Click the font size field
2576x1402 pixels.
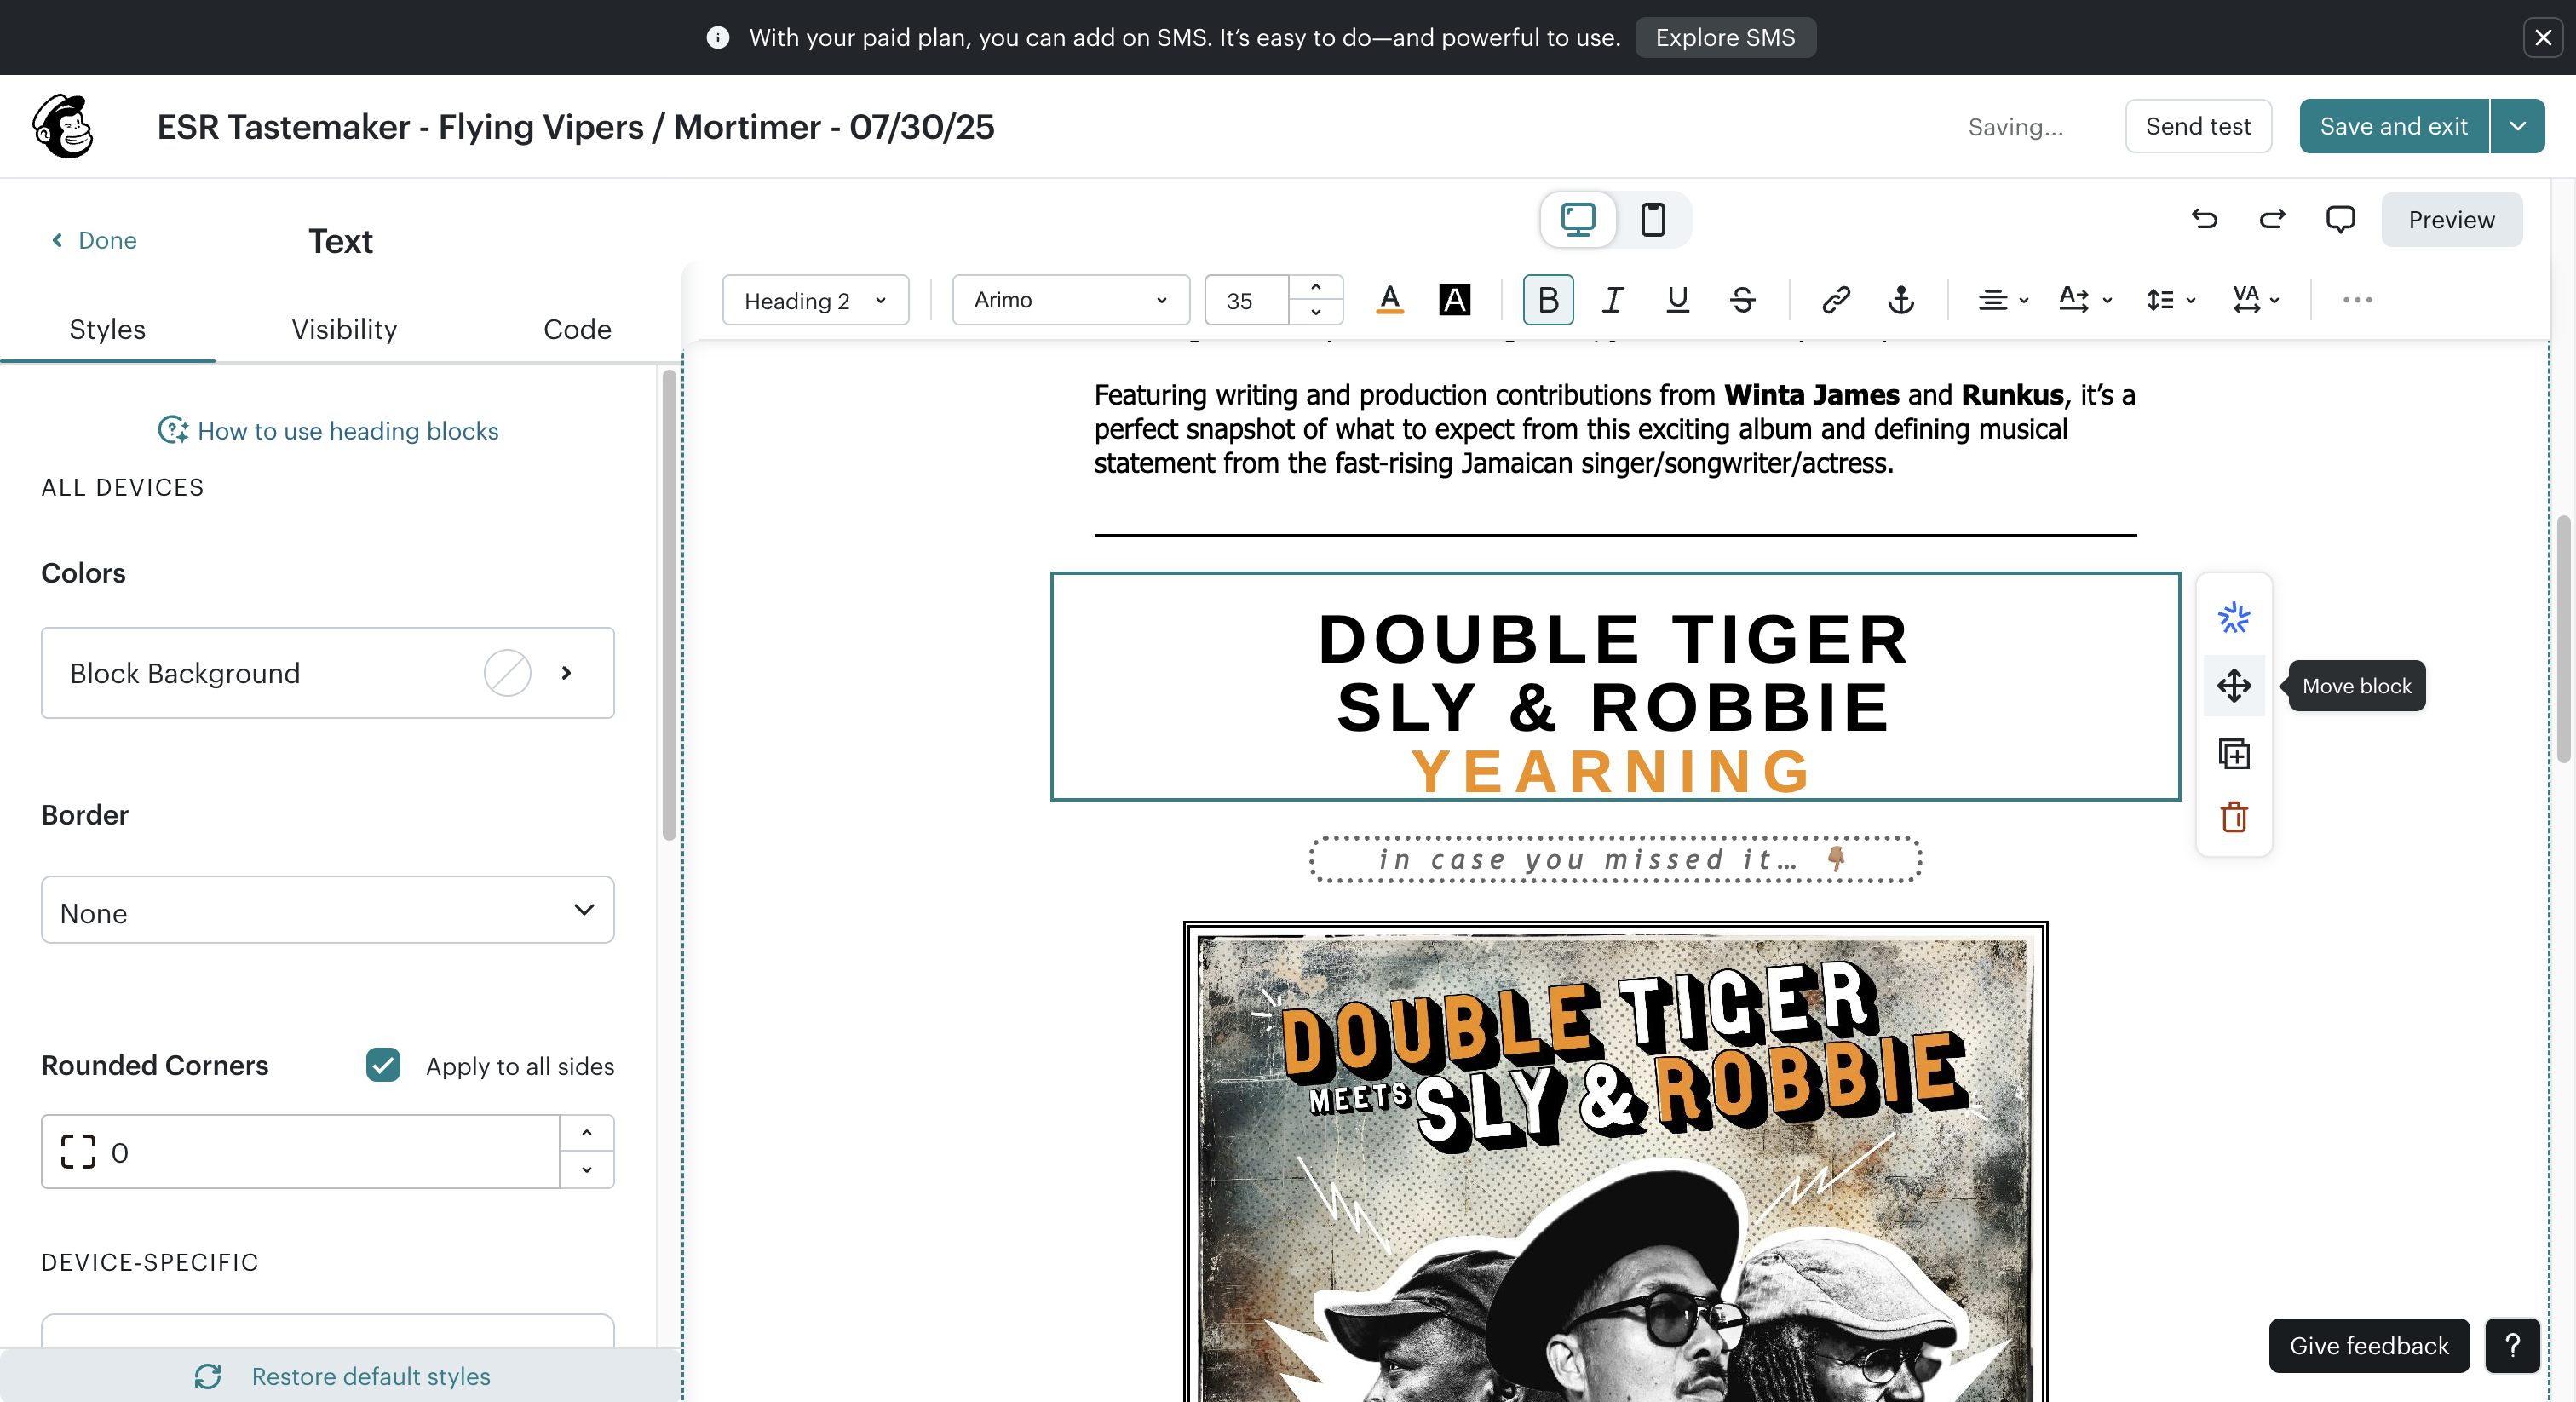coord(1246,300)
